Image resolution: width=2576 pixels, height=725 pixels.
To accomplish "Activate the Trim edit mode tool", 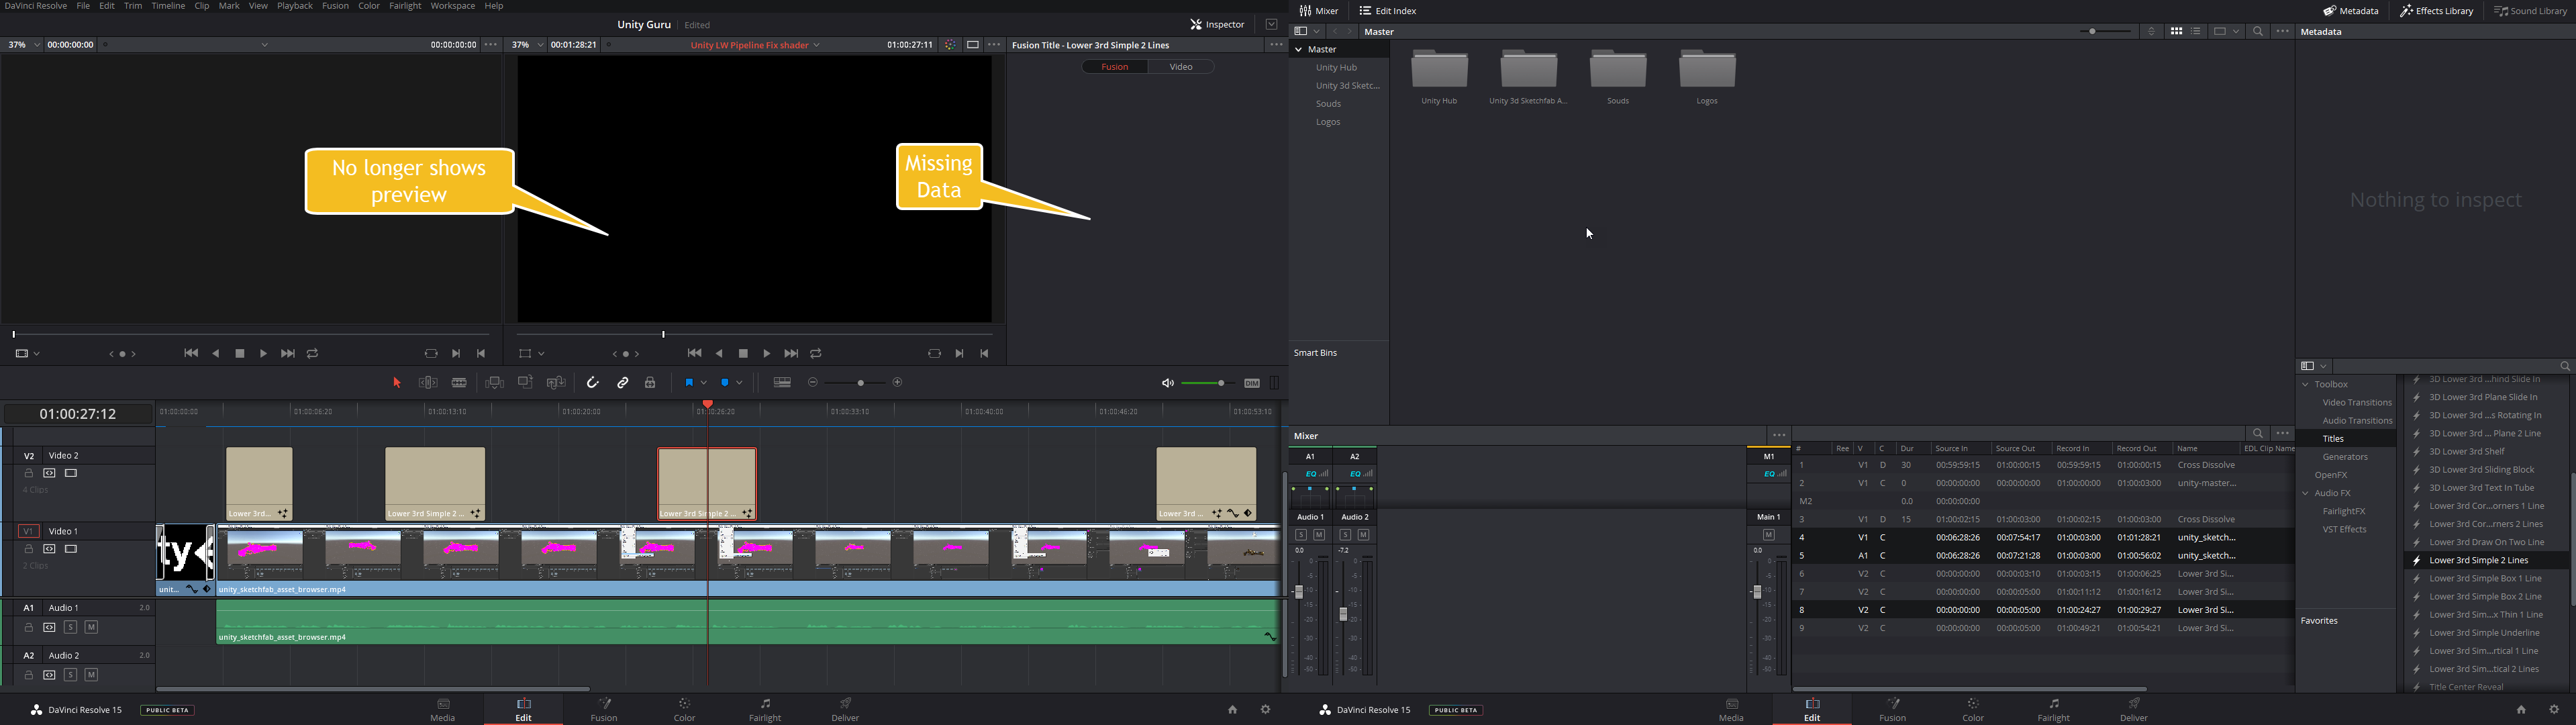I will pyautogui.click(x=428, y=383).
